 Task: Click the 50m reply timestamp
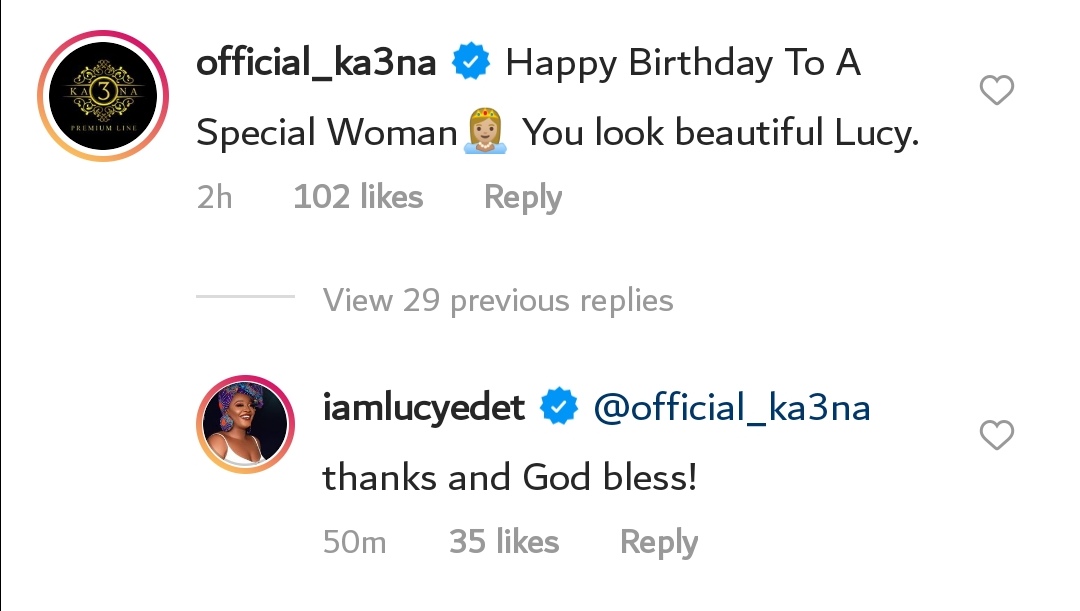355,542
